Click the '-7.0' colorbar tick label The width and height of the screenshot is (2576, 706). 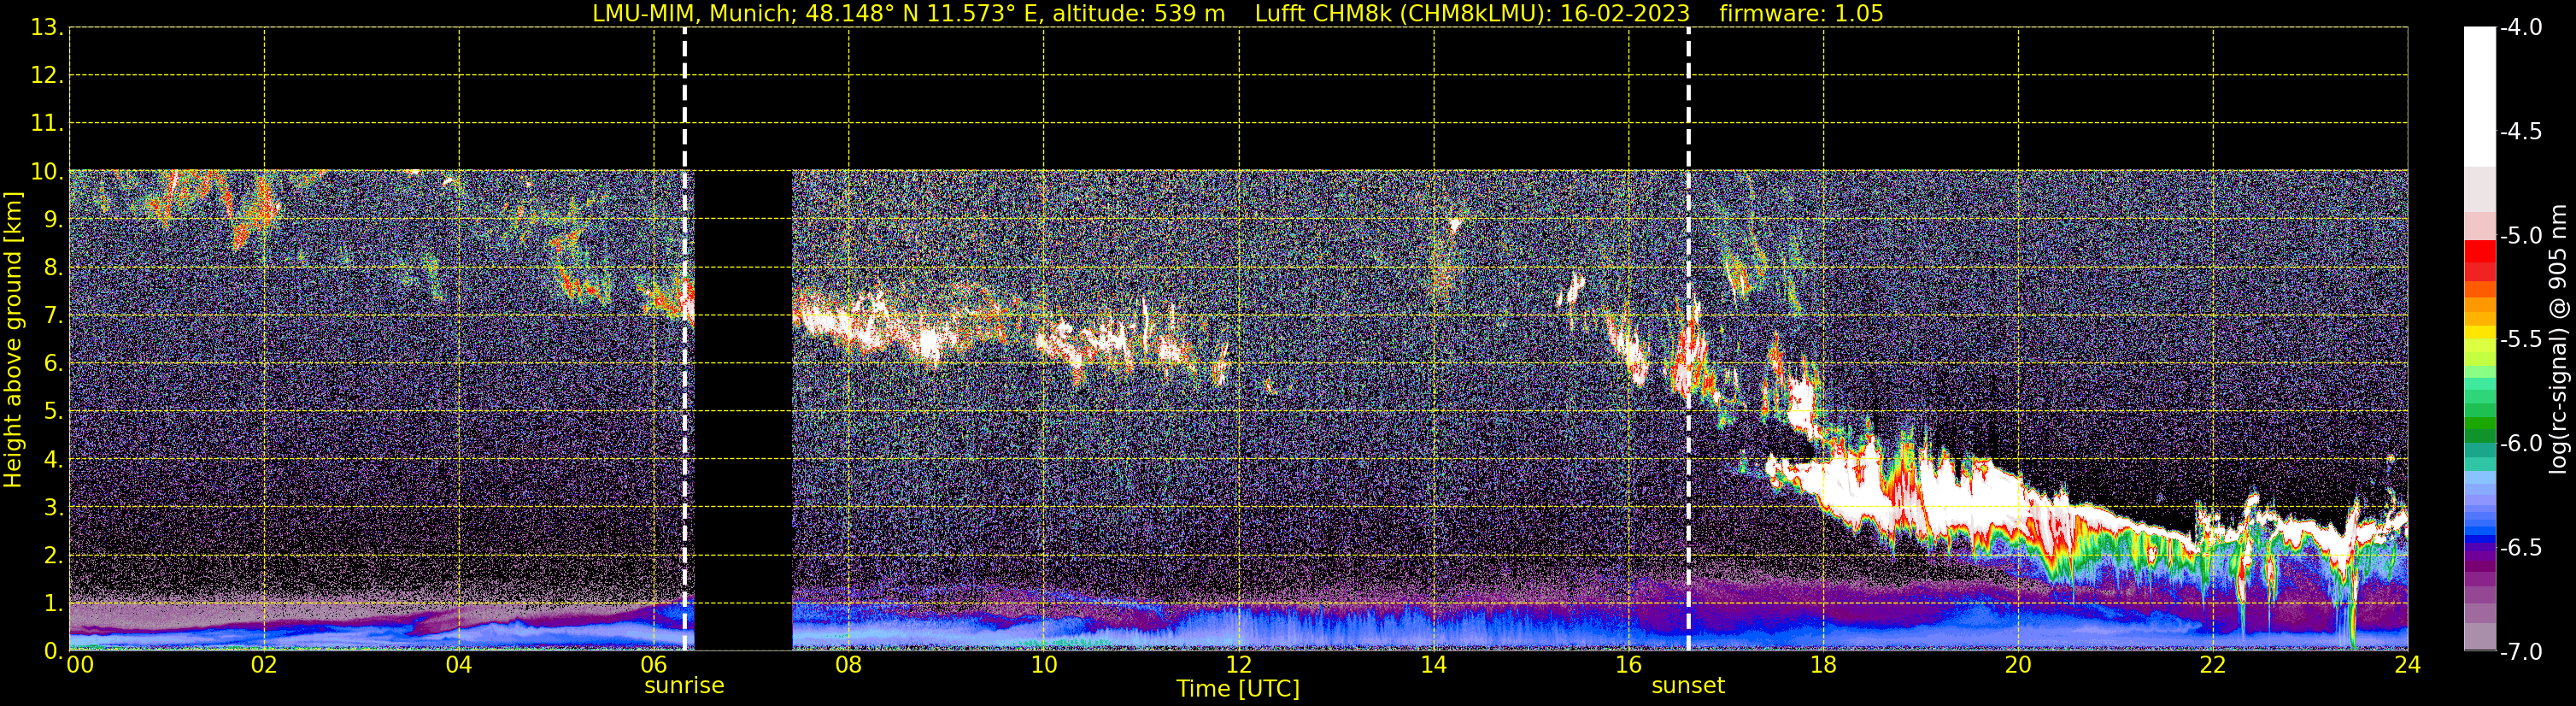2520,652
